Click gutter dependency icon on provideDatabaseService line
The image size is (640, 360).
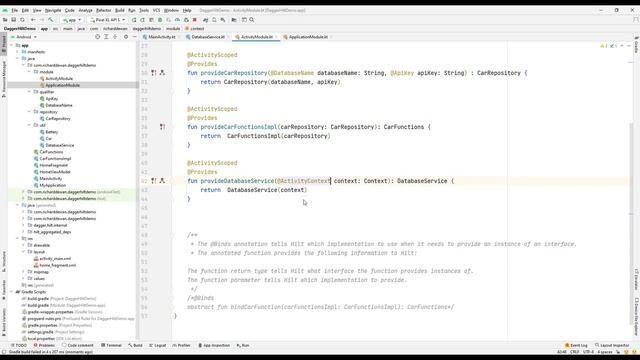point(162,180)
